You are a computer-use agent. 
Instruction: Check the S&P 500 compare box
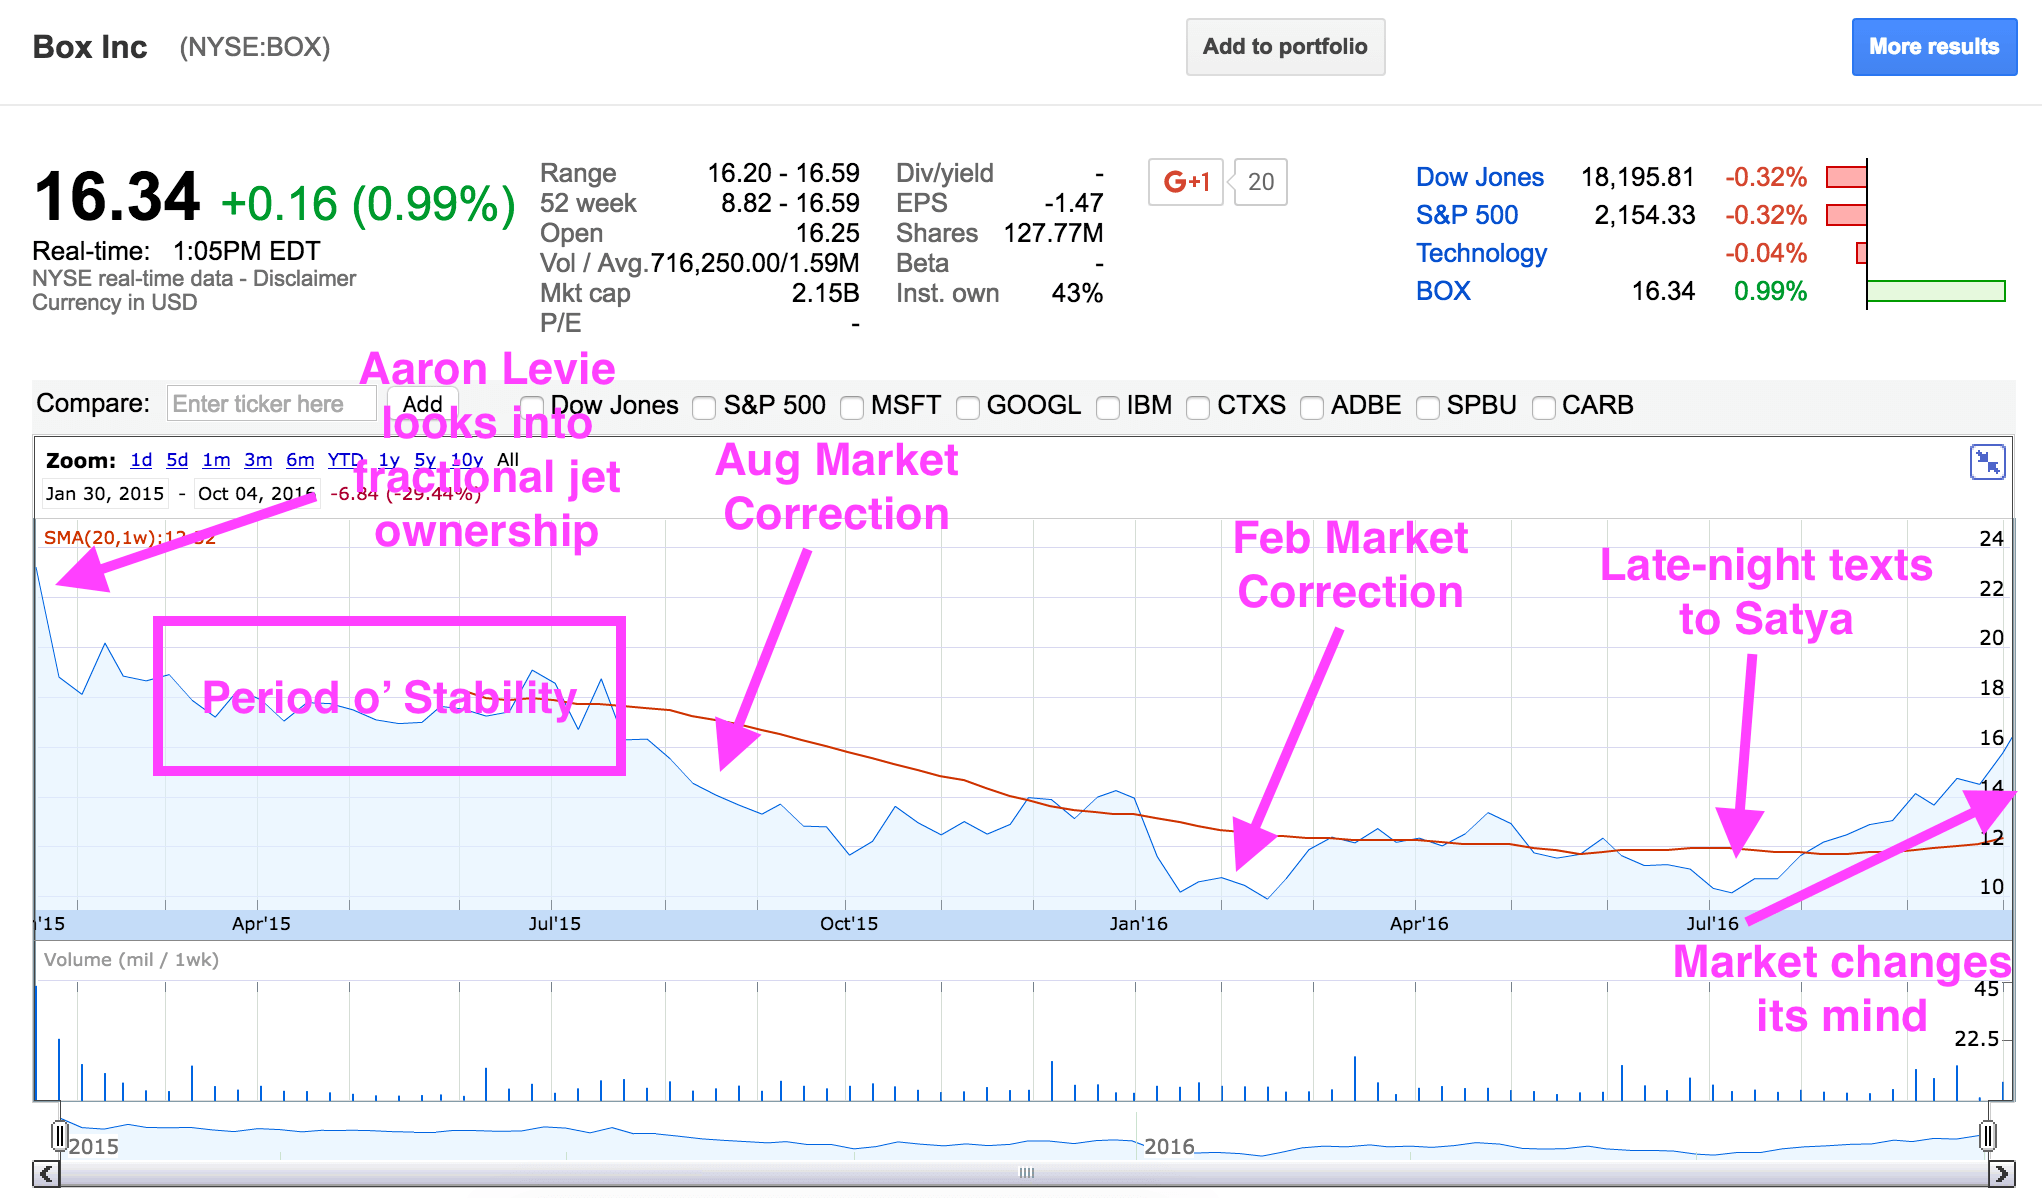pos(705,407)
